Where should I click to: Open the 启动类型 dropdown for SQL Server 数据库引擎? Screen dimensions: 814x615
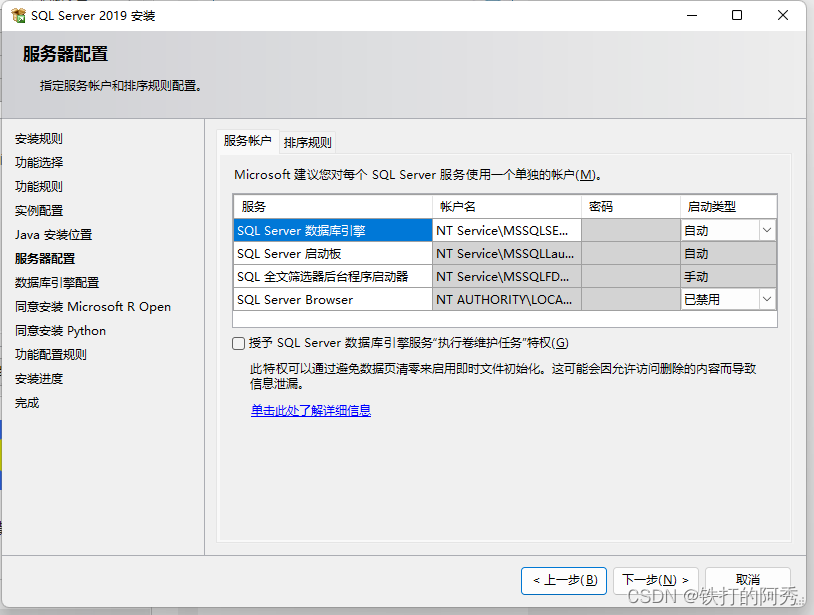click(766, 230)
